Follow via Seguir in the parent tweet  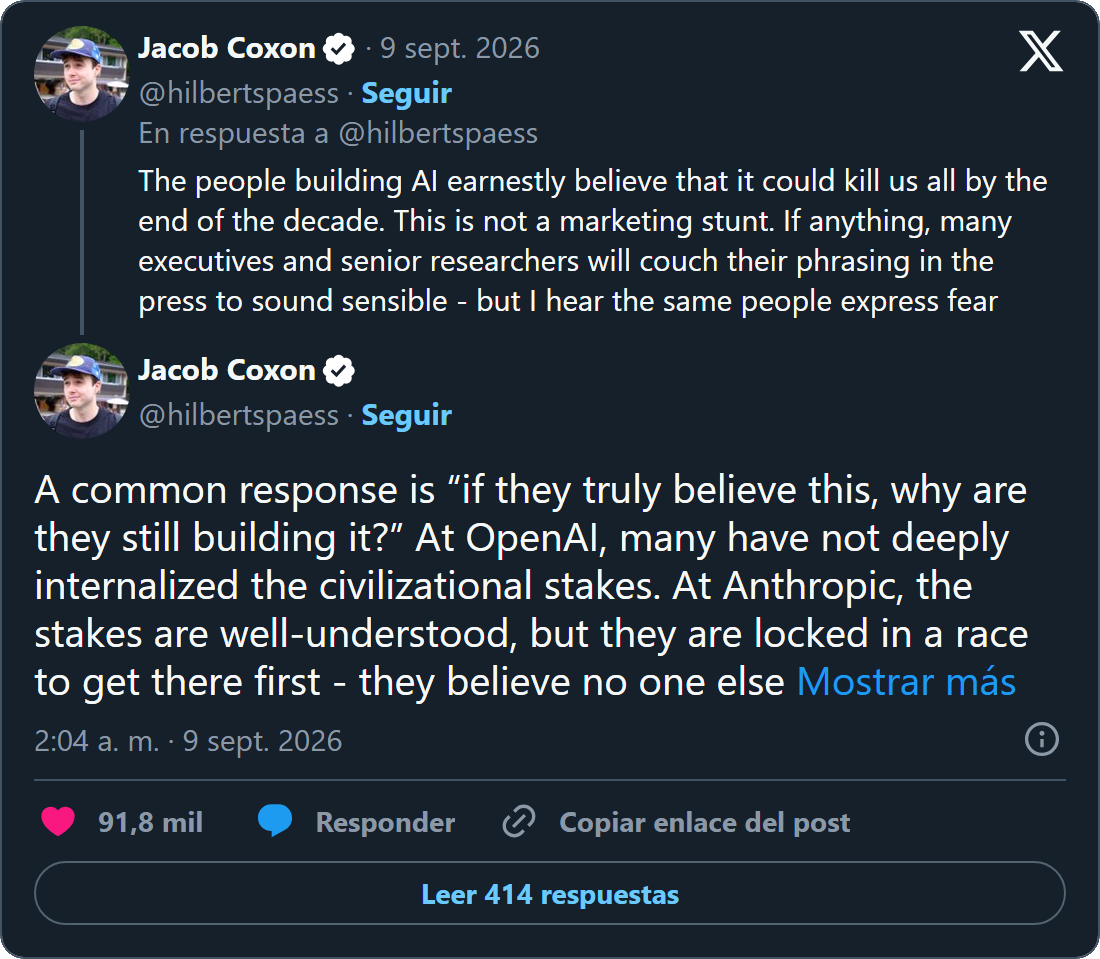(406, 93)
